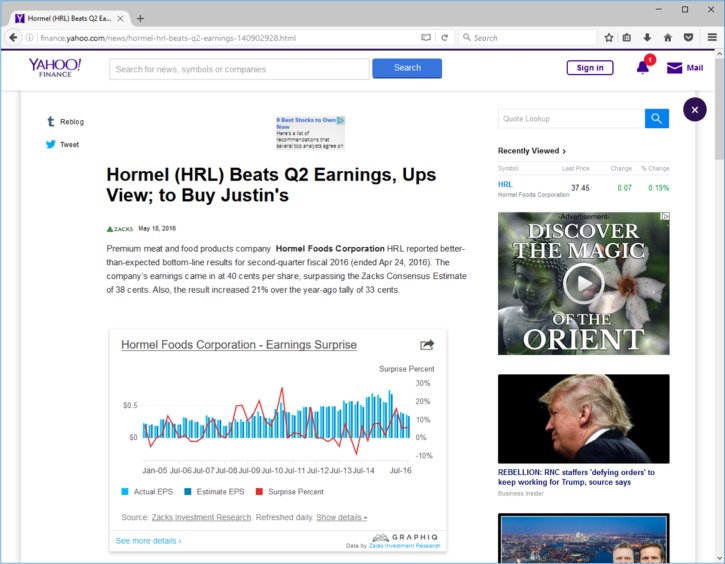Open Hormel Foods Corporation - Earnings Surprise title

(239, 345)
